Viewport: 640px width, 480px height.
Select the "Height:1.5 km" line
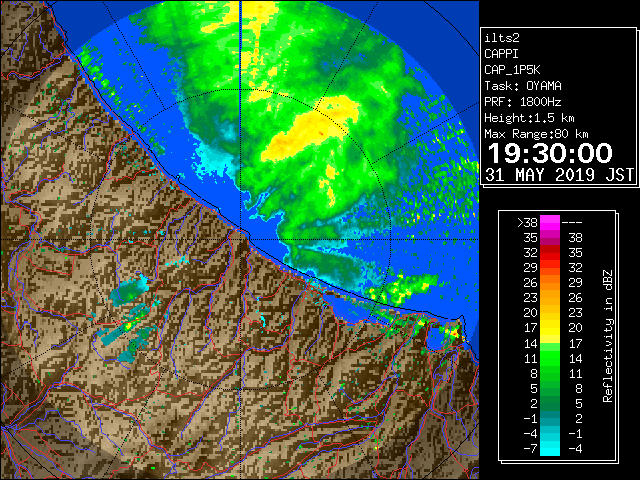[x=529, y=118]
